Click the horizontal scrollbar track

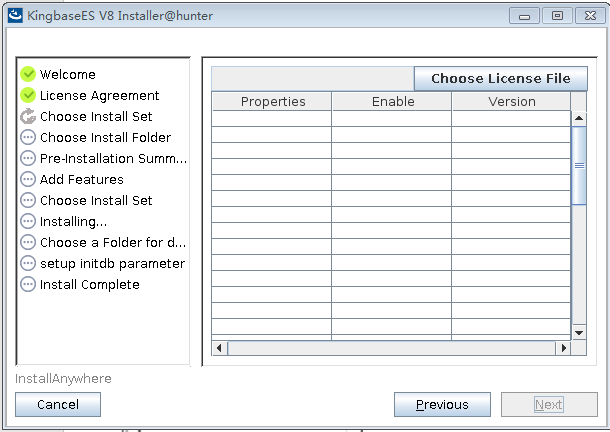click(x=392, y=348)
